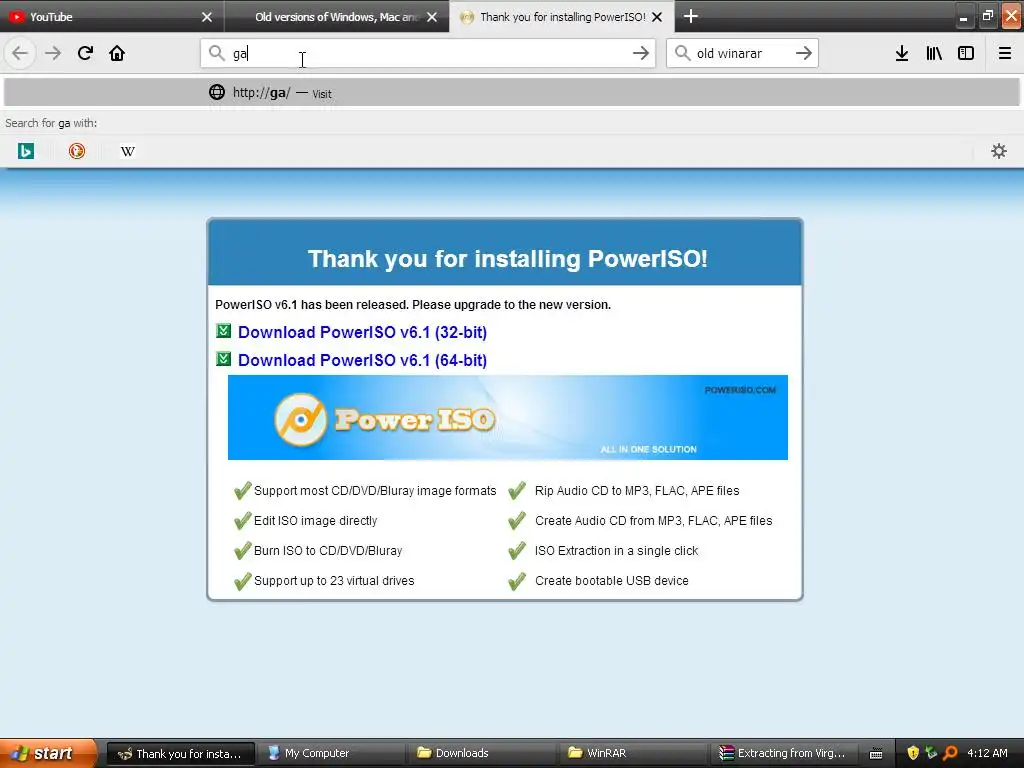Download PowerISO v6.1 64-bit link
The height and width of the screenshot is (768, 1024).
click(362, 360)
